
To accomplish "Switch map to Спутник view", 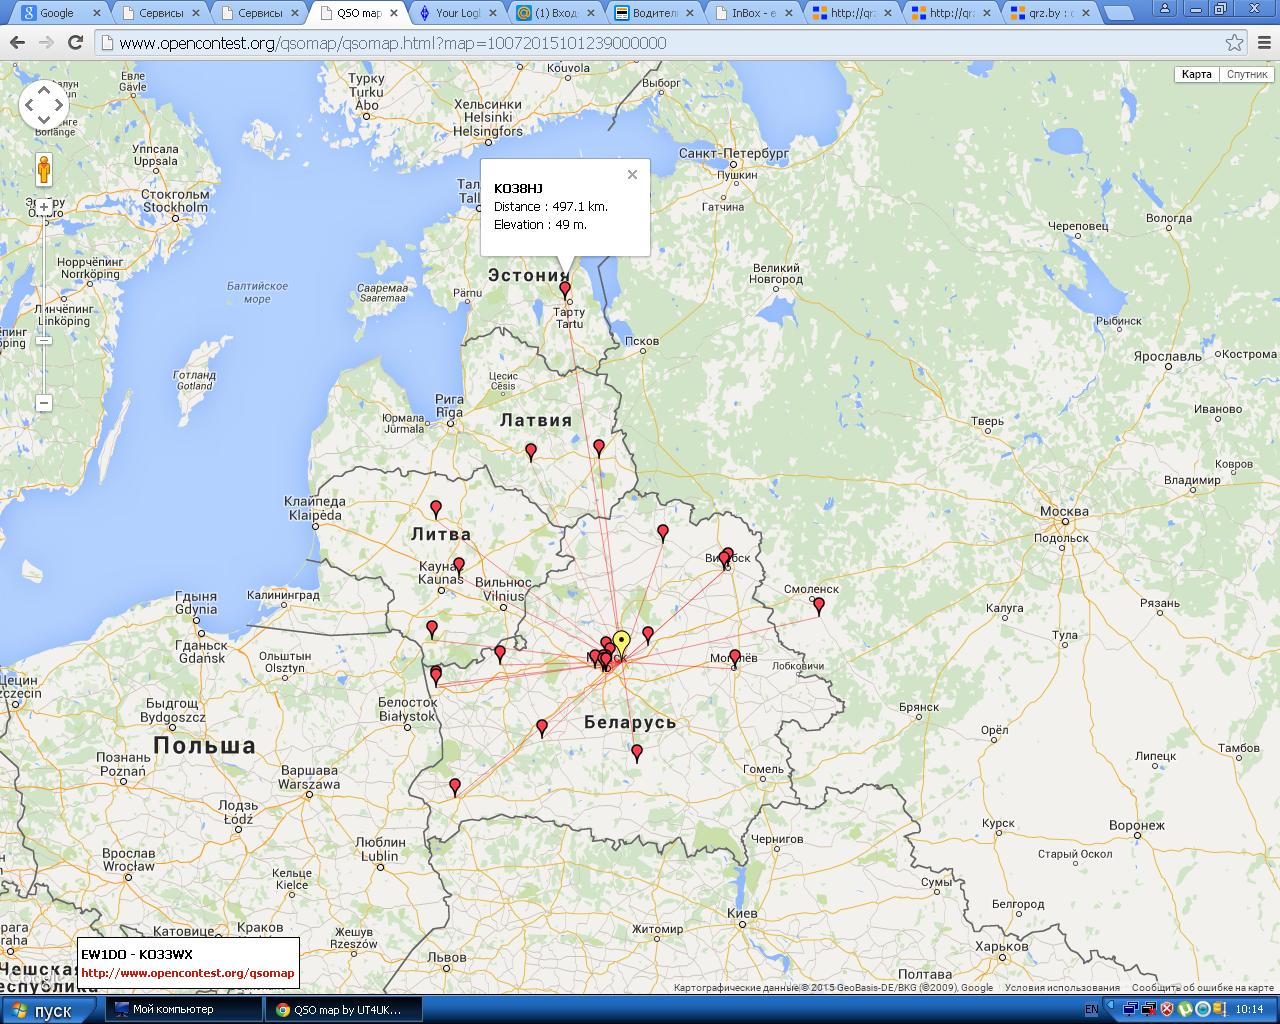I will point(1247,75).
